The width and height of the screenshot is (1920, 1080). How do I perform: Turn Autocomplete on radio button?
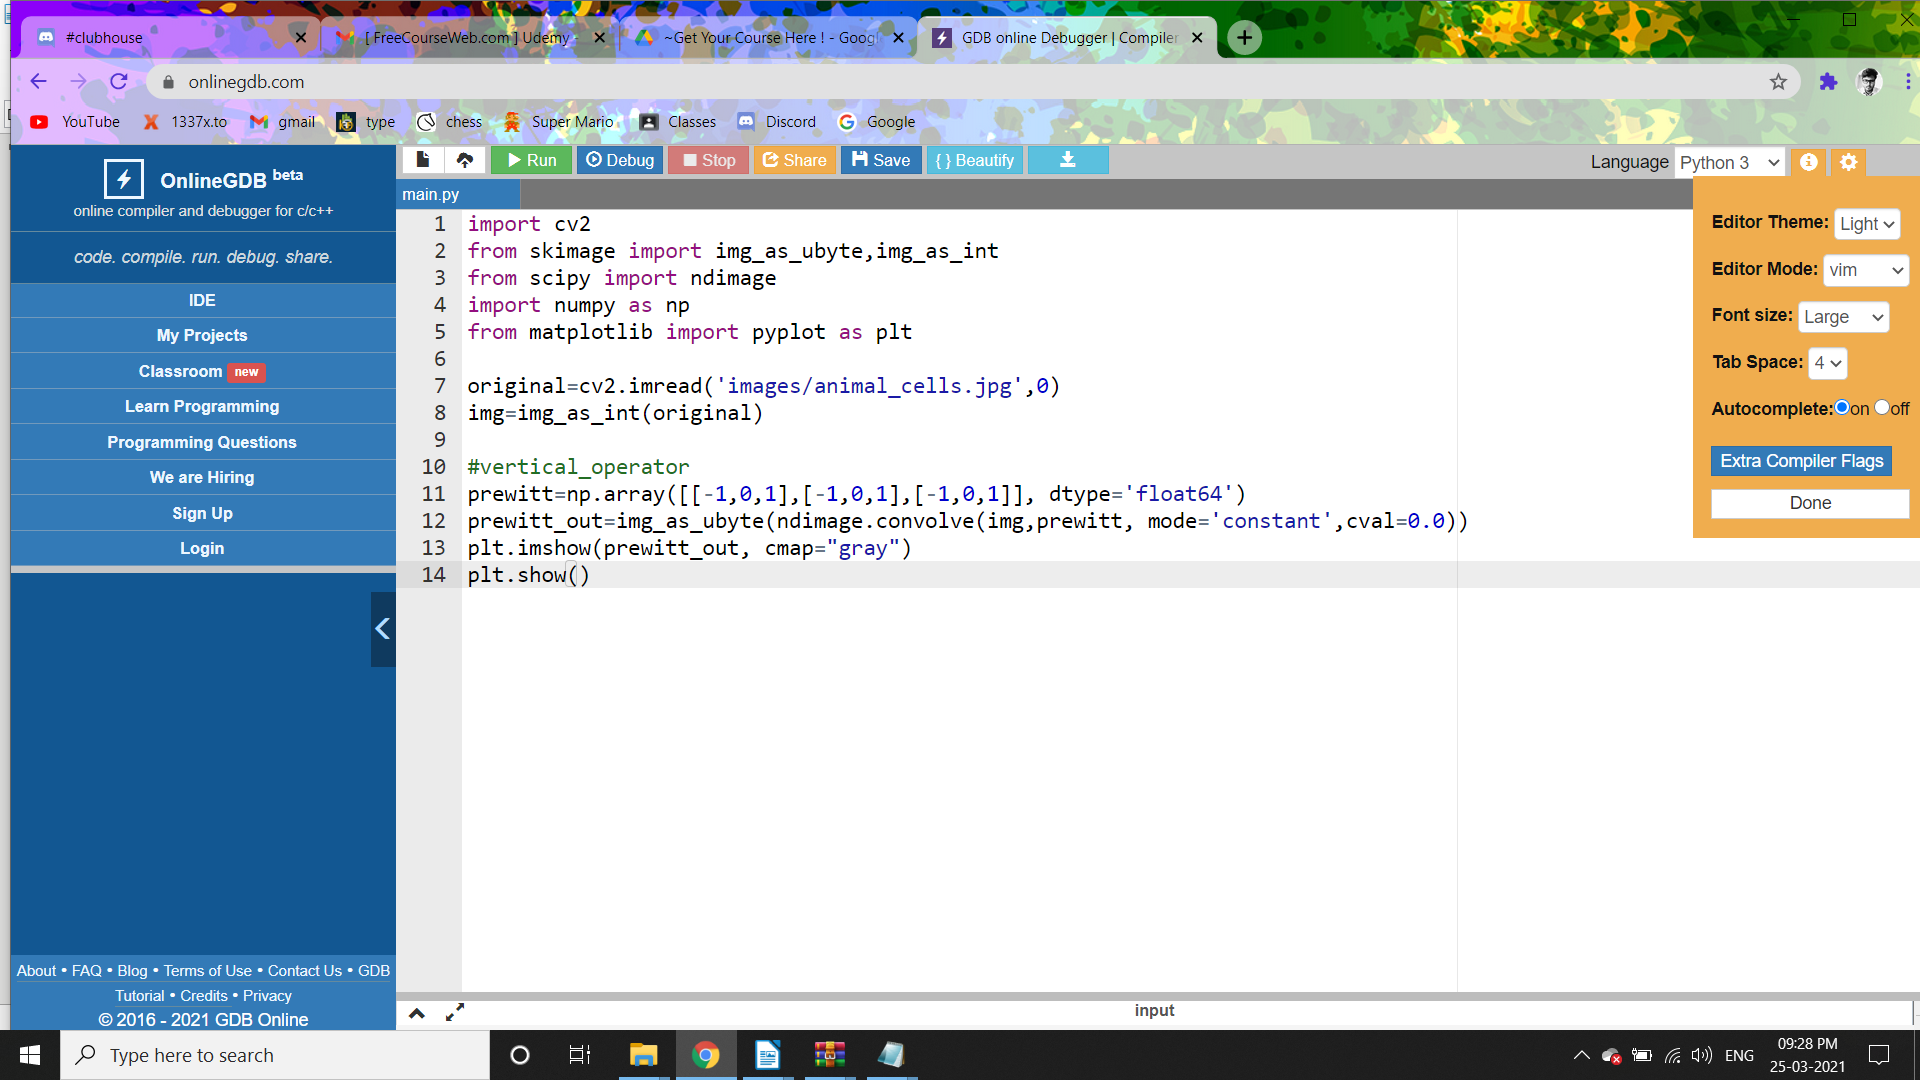[x=1842, y=408]
